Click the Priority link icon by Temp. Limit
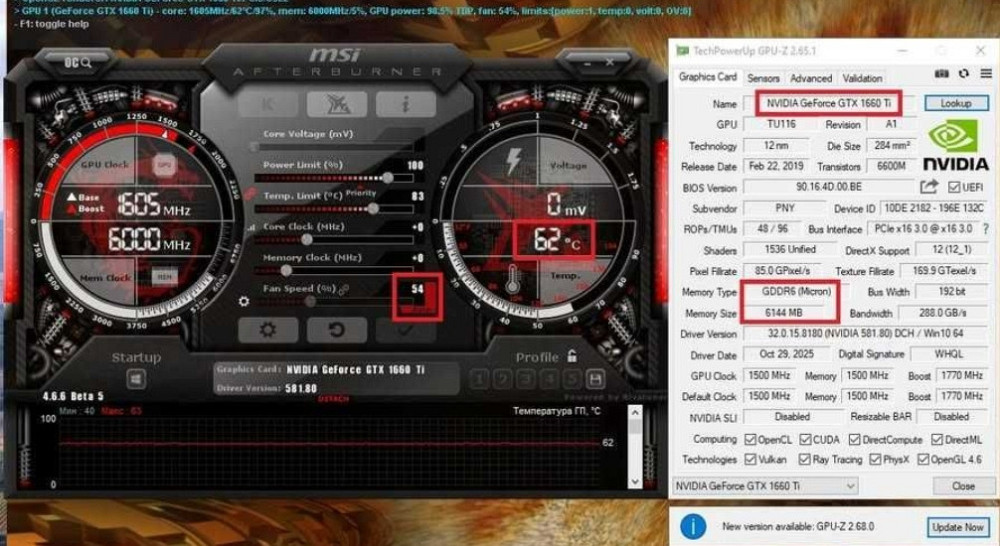Screen dimensions: 1000x546 click(250, 193)
